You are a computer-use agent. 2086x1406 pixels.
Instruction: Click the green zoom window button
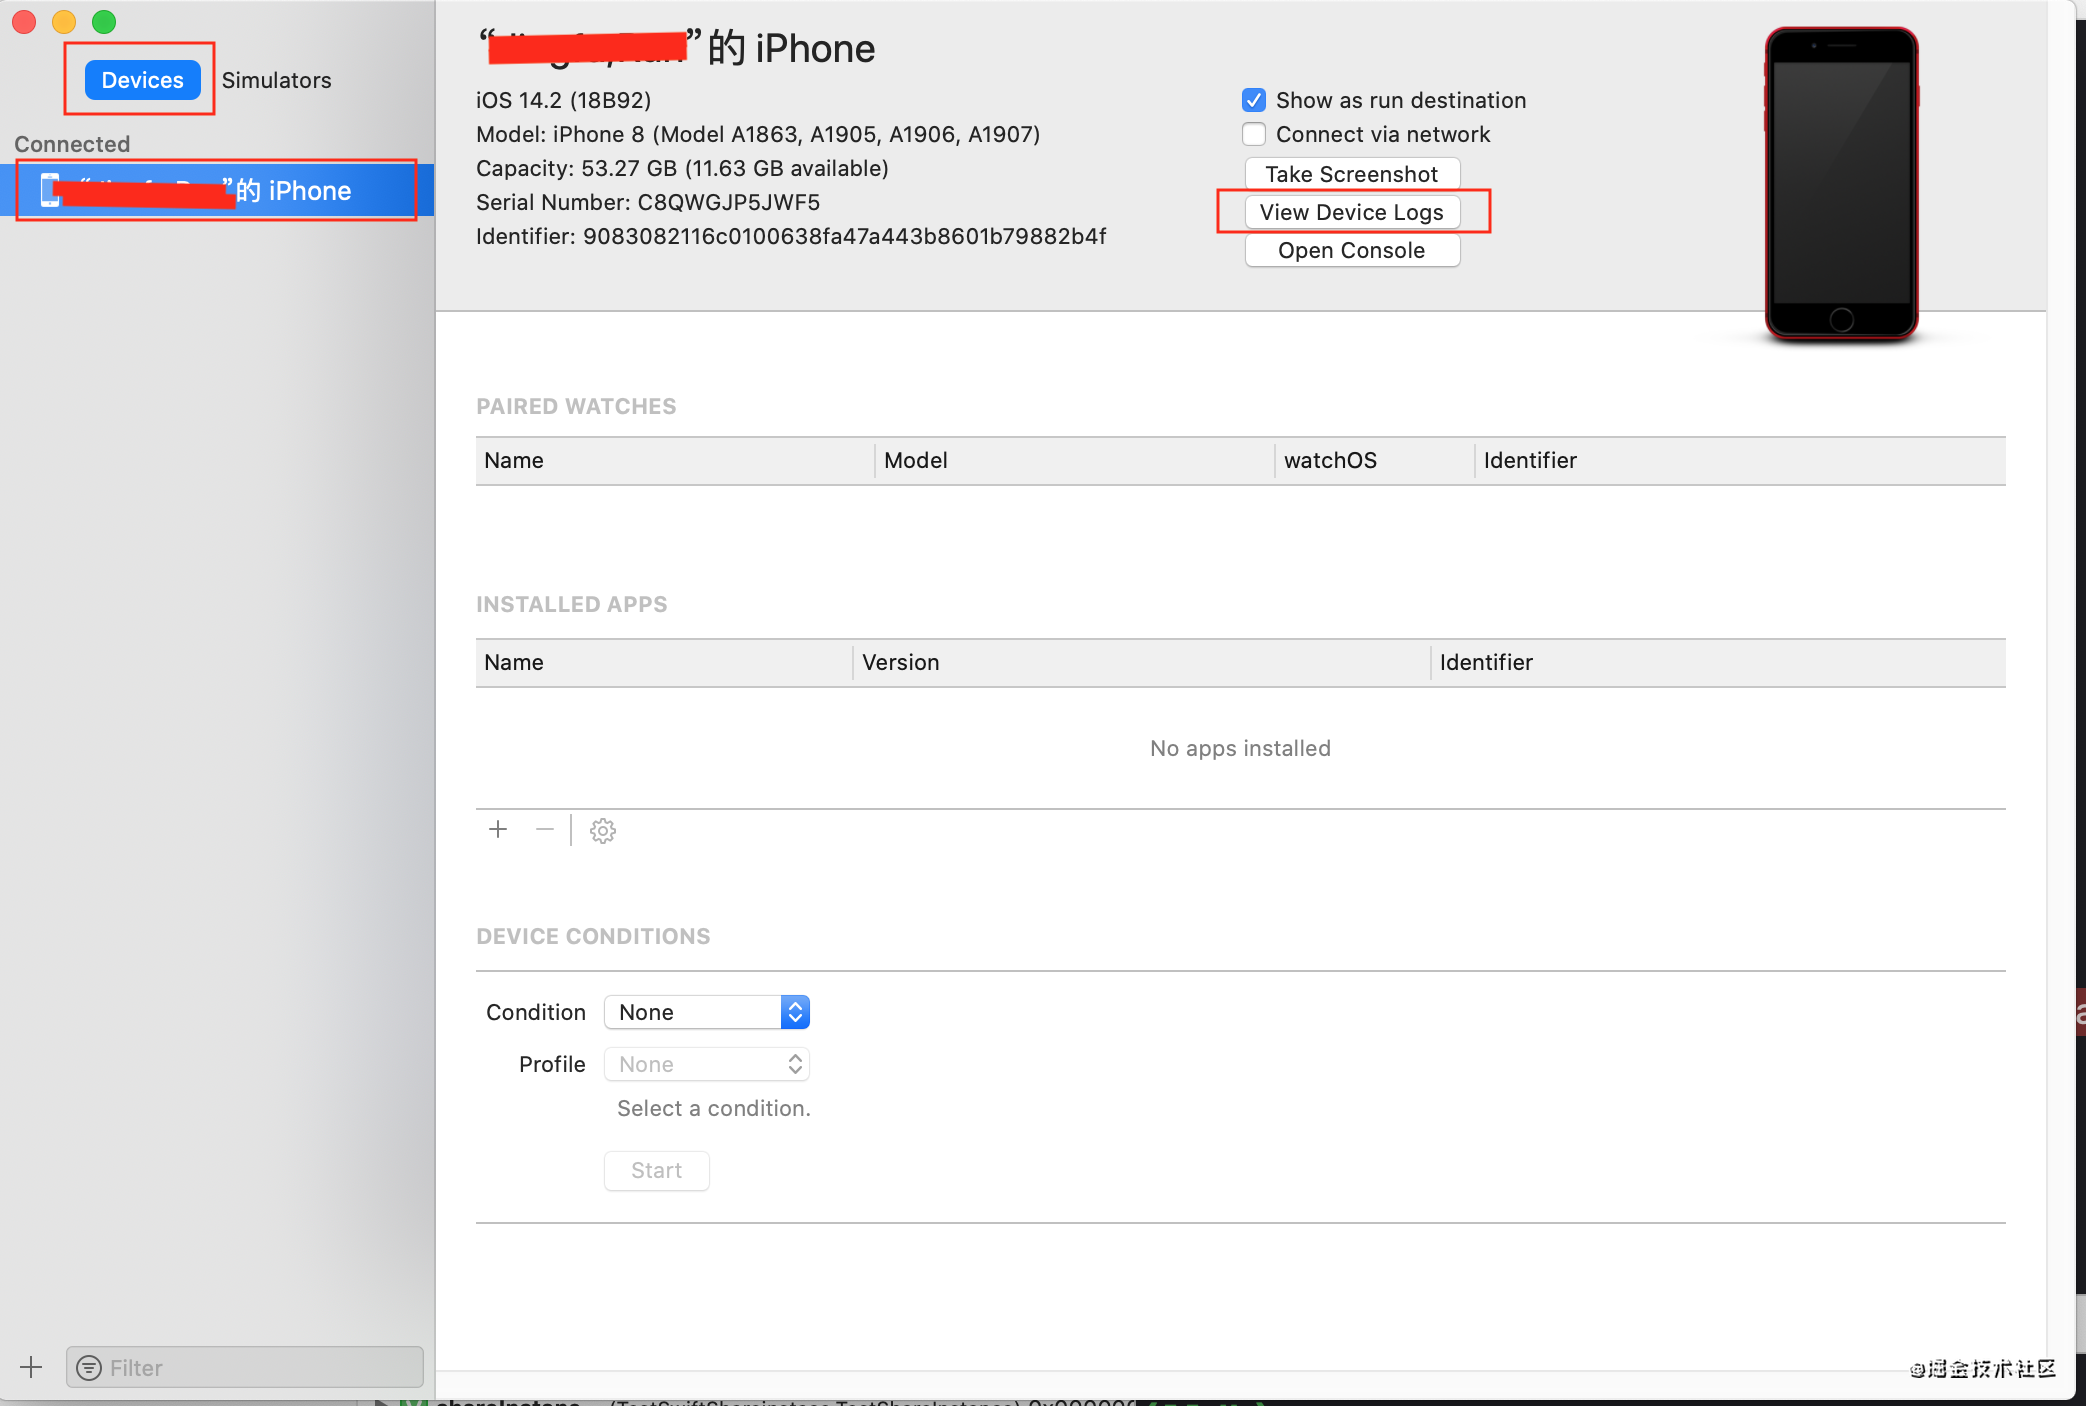(104, 21)
